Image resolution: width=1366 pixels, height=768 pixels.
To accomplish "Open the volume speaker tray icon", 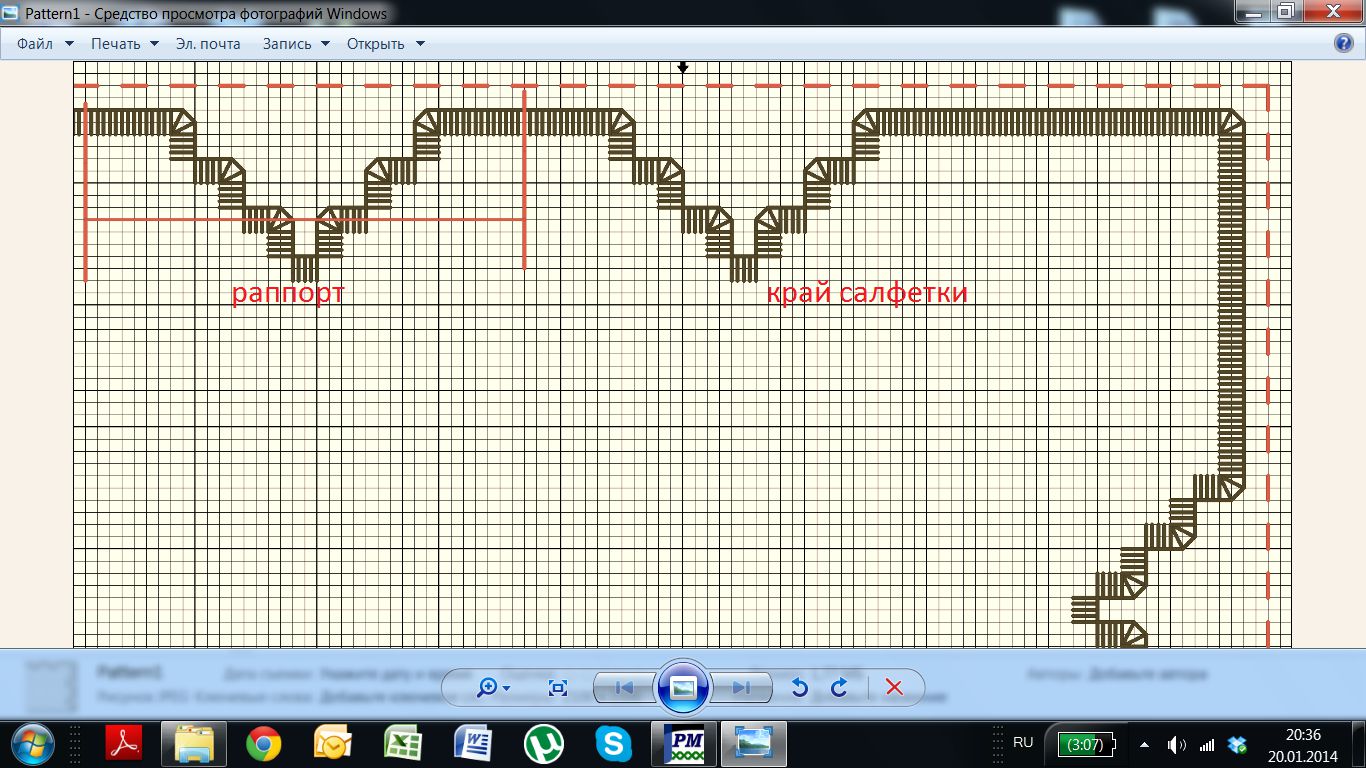I will tap(1177, 744).
